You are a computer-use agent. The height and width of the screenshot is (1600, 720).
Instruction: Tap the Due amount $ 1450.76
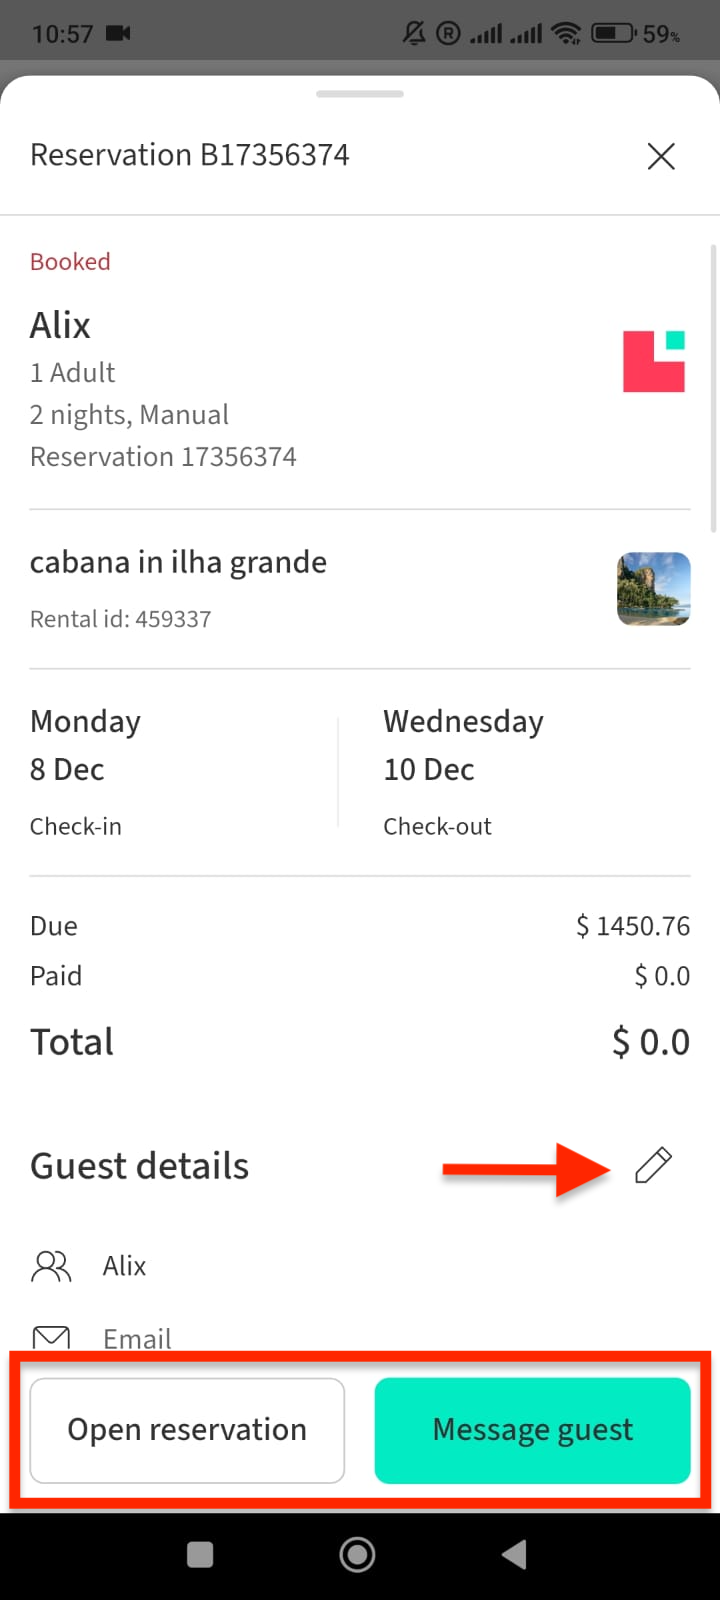click(632, 926)
